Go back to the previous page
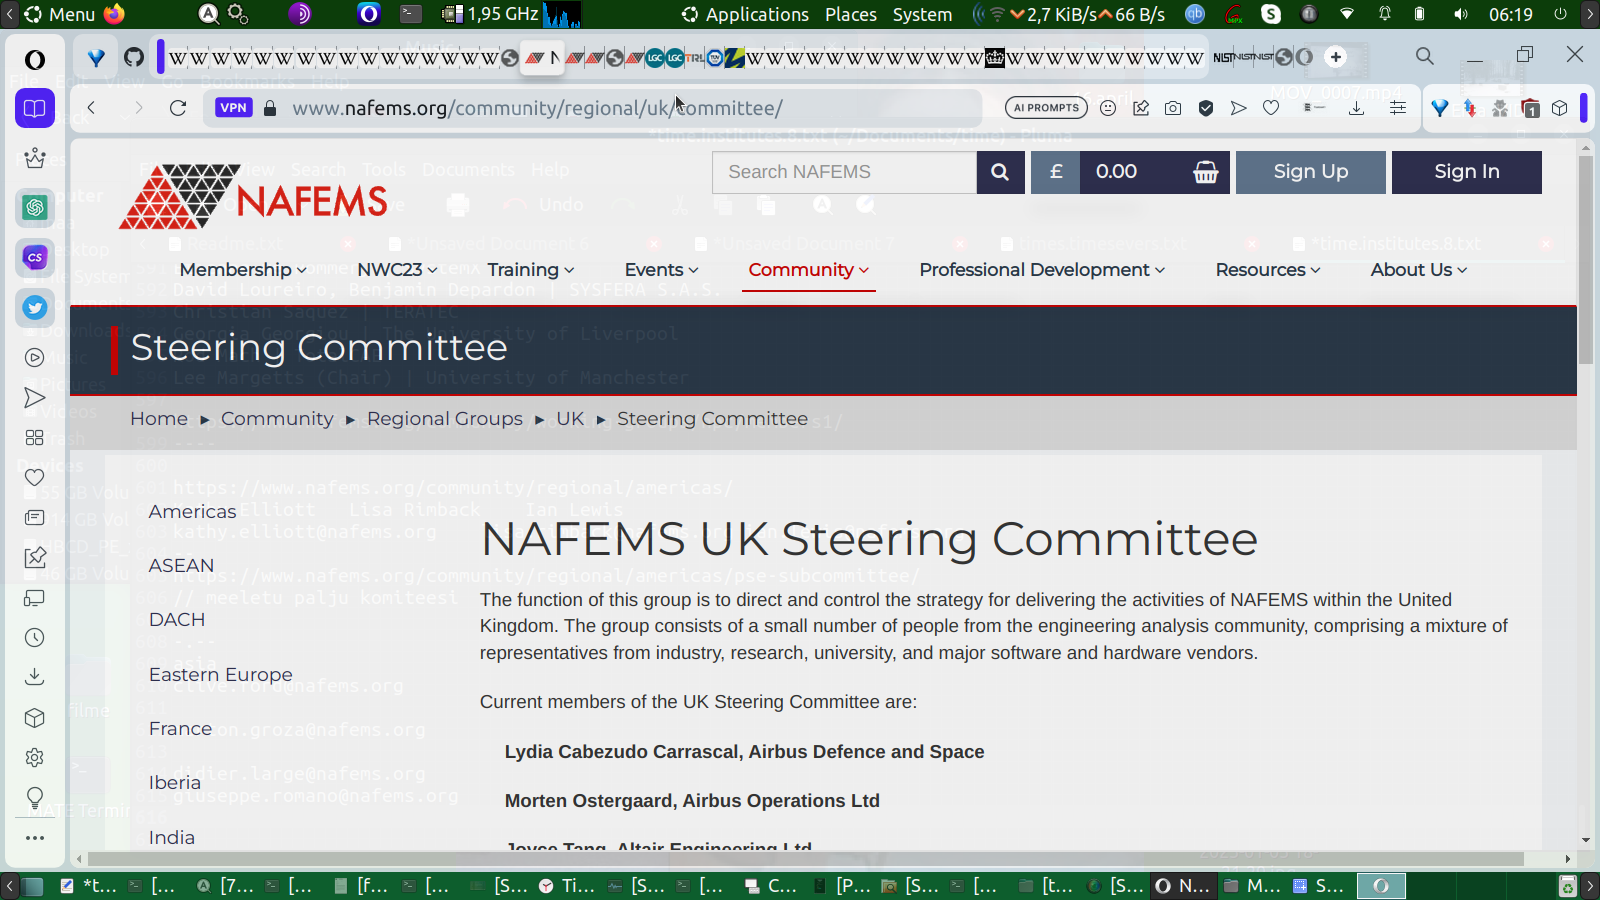The height and width of the screenshot is (900, 1600). click(91, 108)
